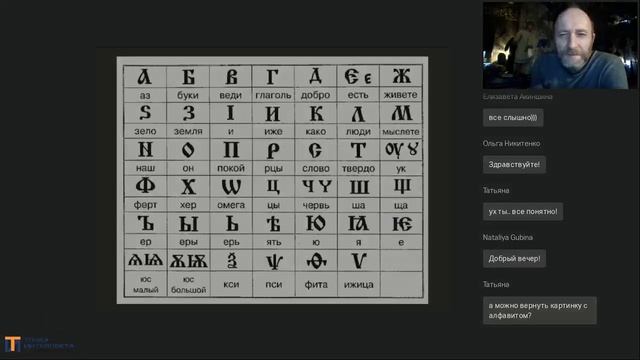Click the letter label 'како'
This screenshot has height=360, width=640.
point(316,131)
